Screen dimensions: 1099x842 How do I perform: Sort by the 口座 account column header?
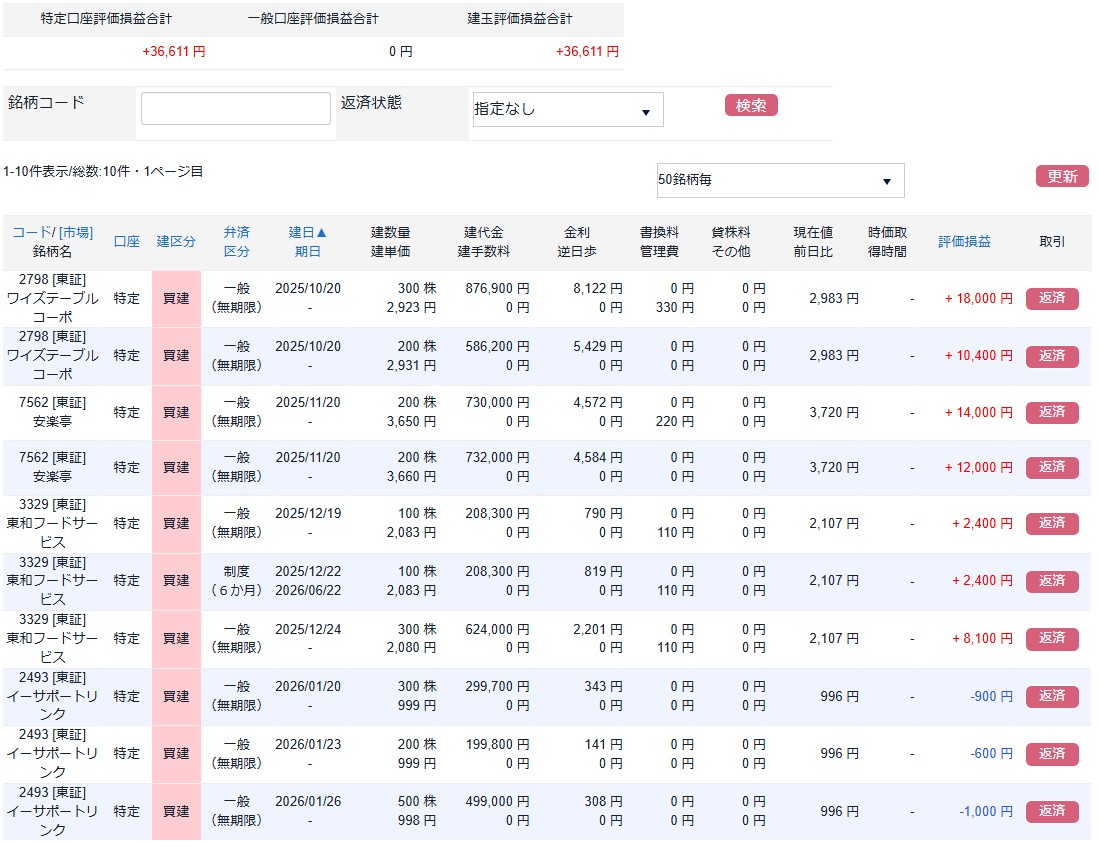125,240
